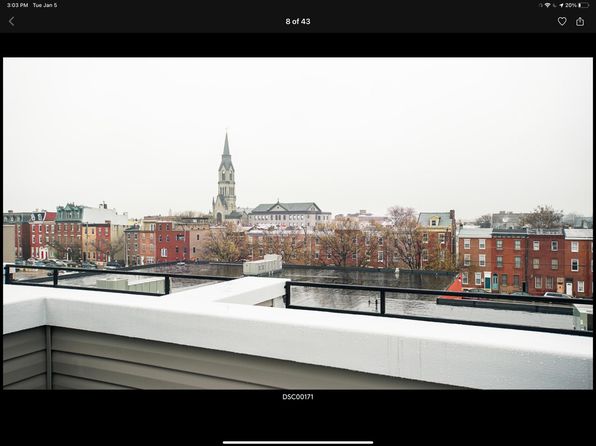Tap the 3:03 PM clock in status bar
This screenshot has height=446, width=596.
17,5
